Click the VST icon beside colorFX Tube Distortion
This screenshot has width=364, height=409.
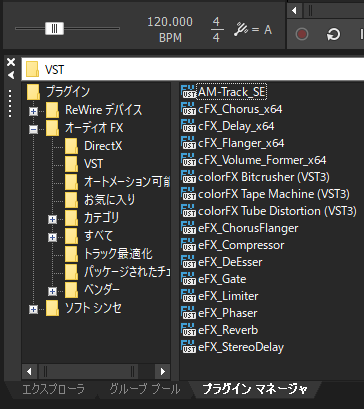coord(188,211)
